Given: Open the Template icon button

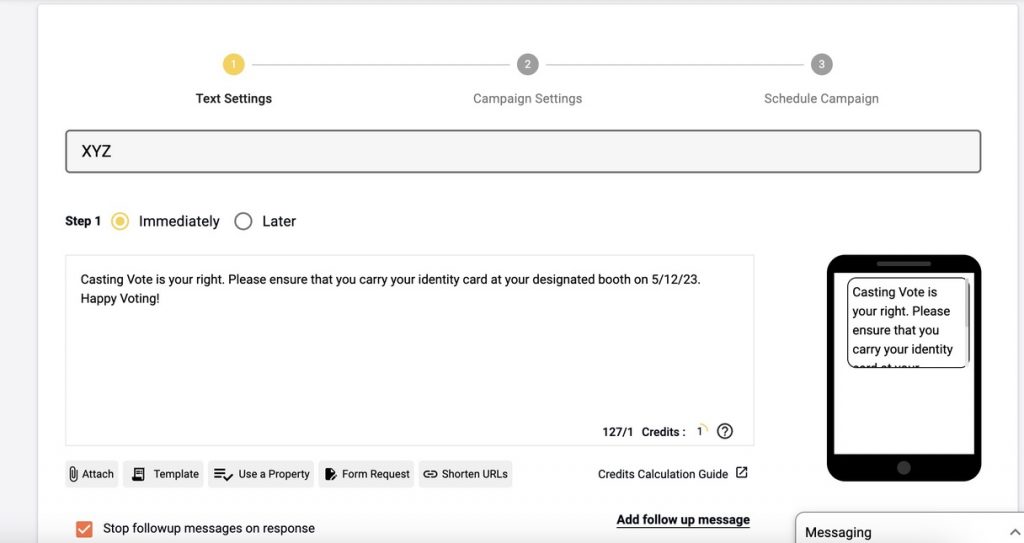Looking at the screenshot, I should pyautogui.click(x=139, y=474).
